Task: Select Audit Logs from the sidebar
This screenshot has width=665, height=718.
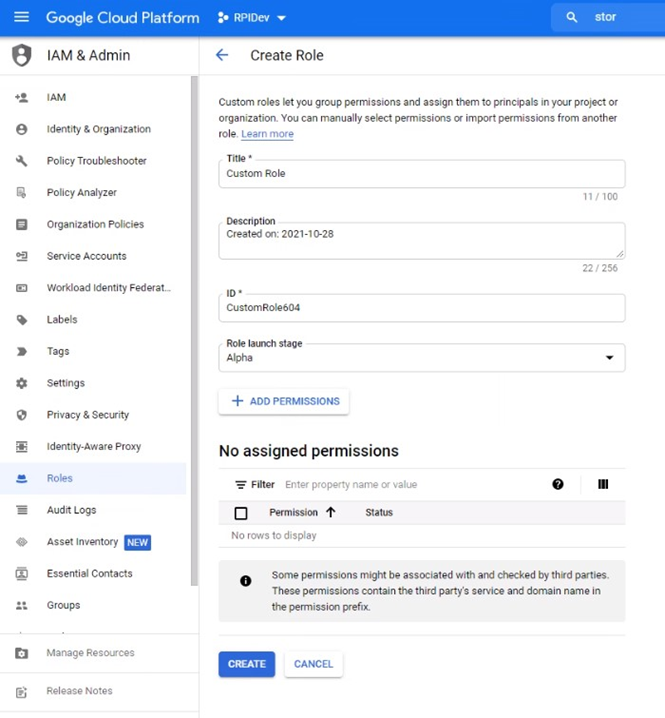Action: pos(71,510)
